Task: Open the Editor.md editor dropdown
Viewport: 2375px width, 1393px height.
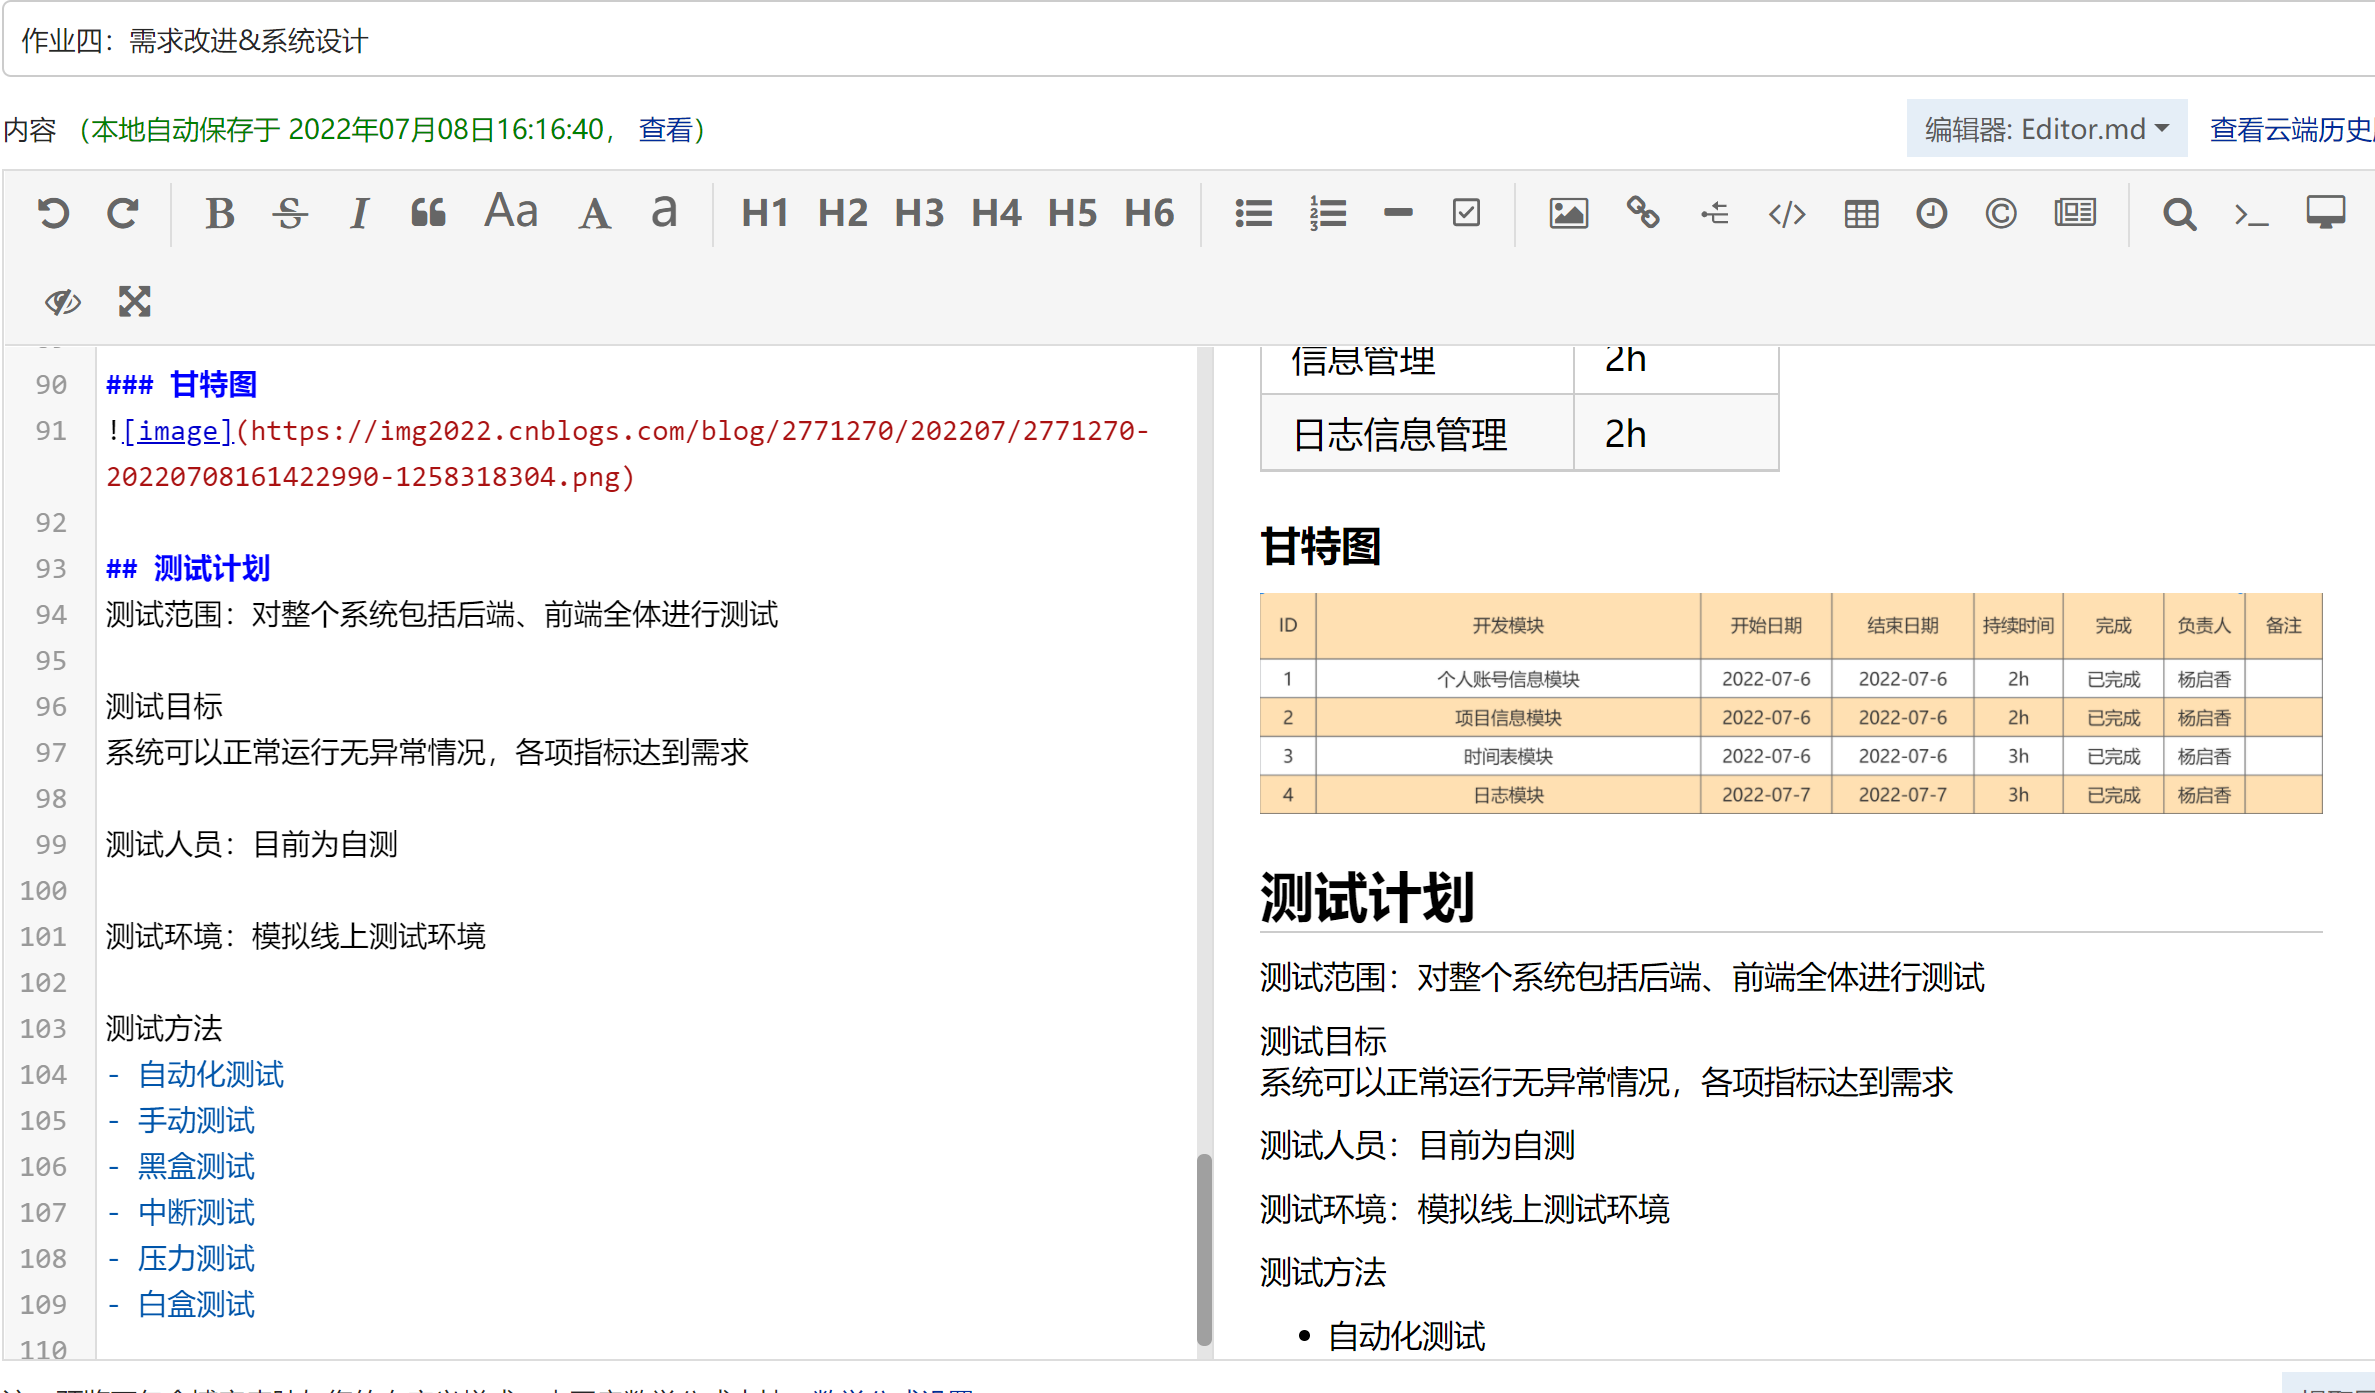Action: tap(2046, 129)
